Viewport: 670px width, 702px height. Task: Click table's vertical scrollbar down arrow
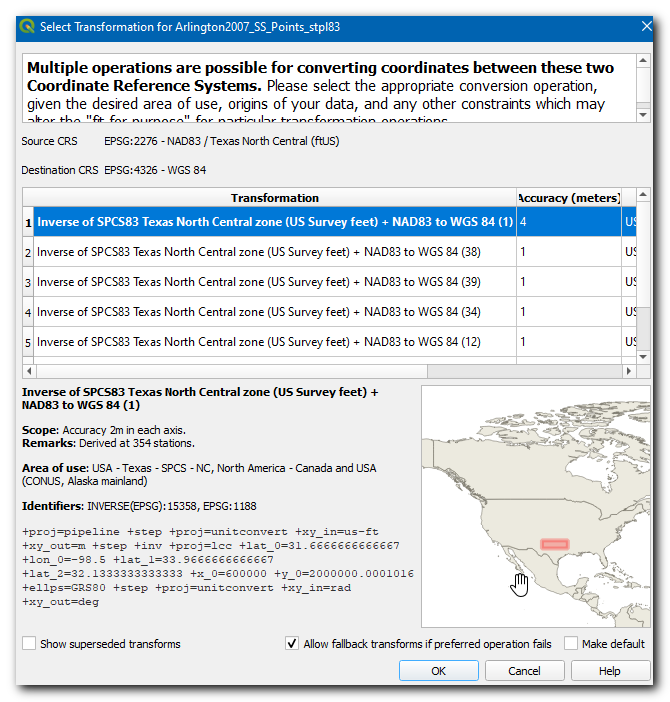(644, 357)
